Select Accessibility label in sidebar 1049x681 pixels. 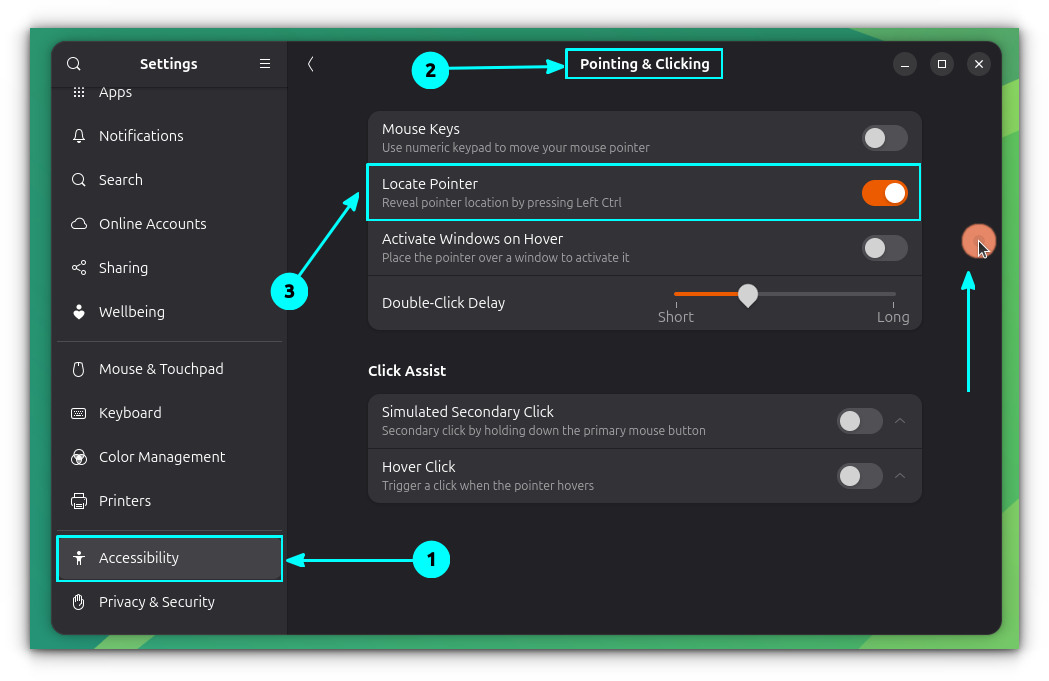point(138,558)
